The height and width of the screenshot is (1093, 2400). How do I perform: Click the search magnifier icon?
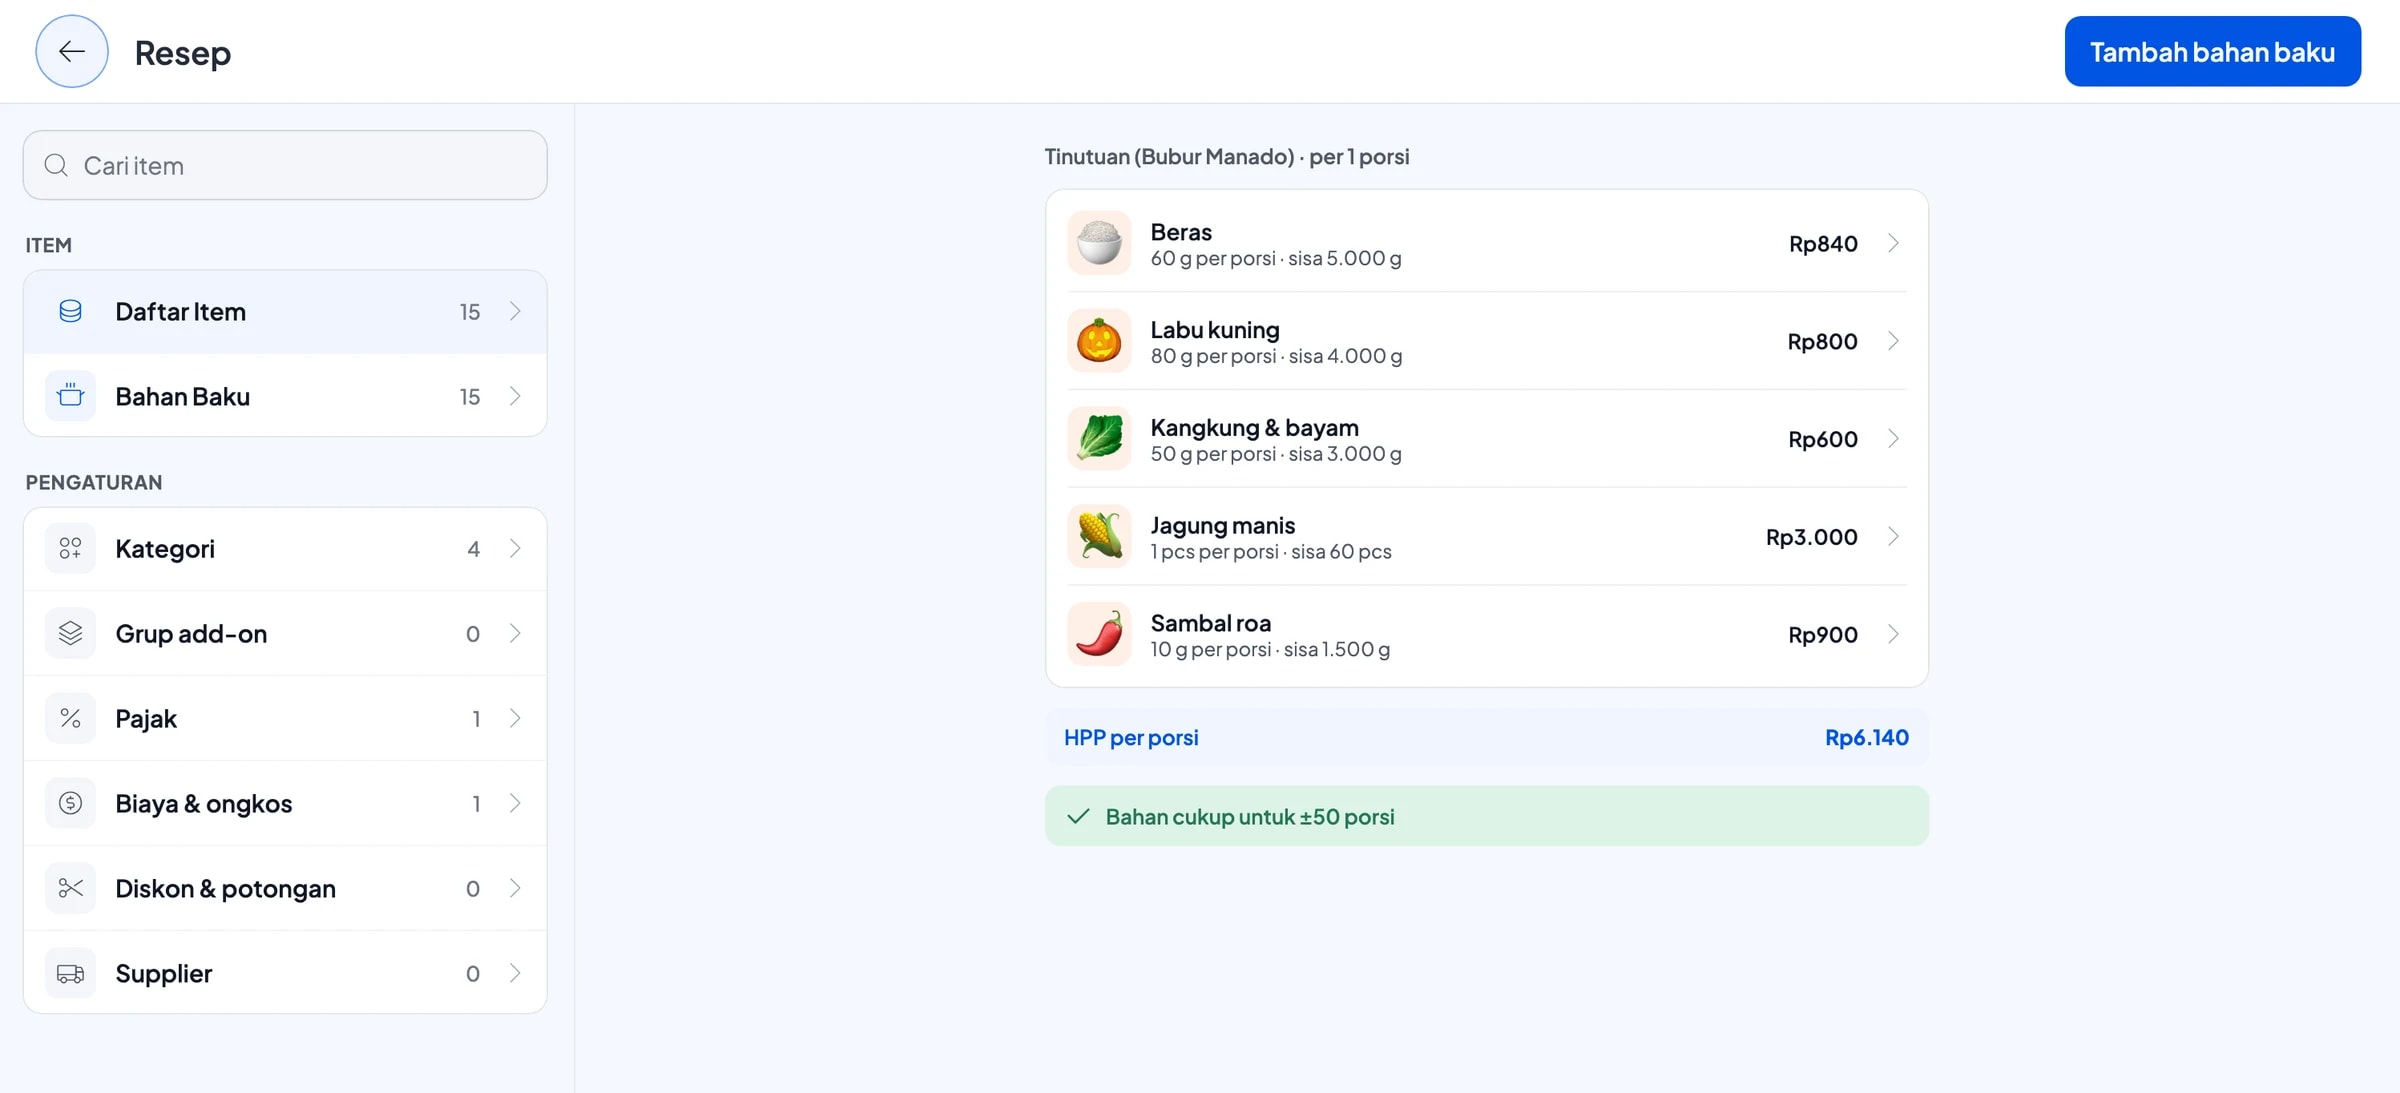[x=56, y=165]
